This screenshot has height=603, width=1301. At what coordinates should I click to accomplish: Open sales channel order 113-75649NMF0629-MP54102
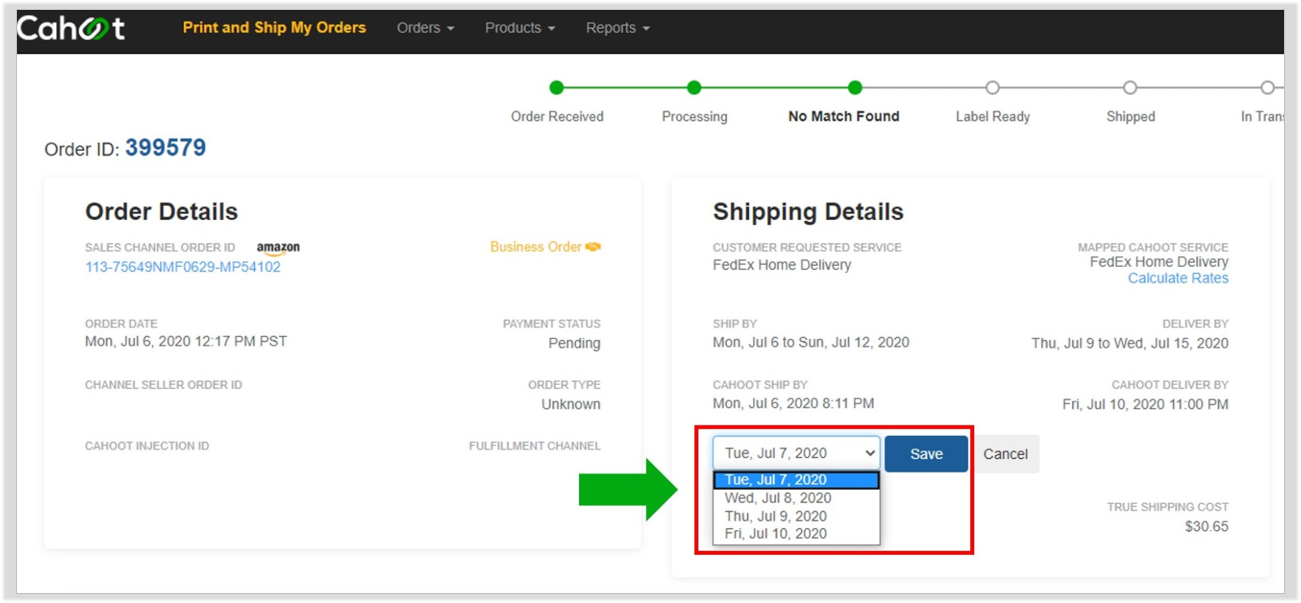coord(183,267)
